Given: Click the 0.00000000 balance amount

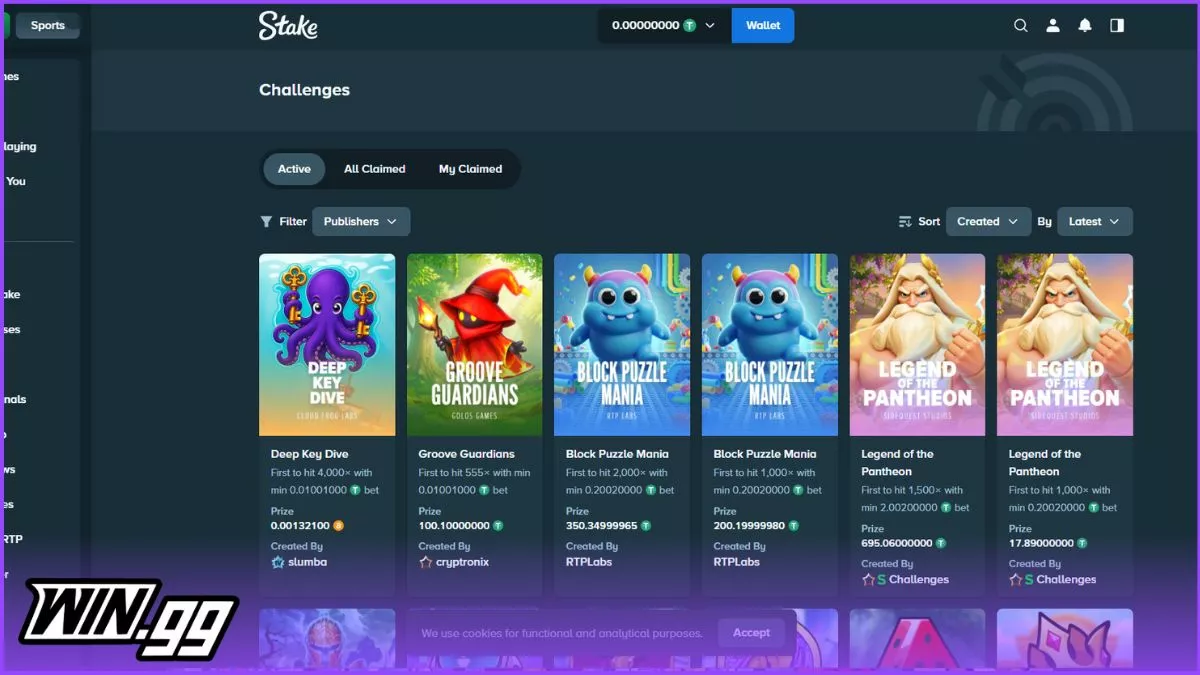Looking at the screenshot, I should (646, 26).
